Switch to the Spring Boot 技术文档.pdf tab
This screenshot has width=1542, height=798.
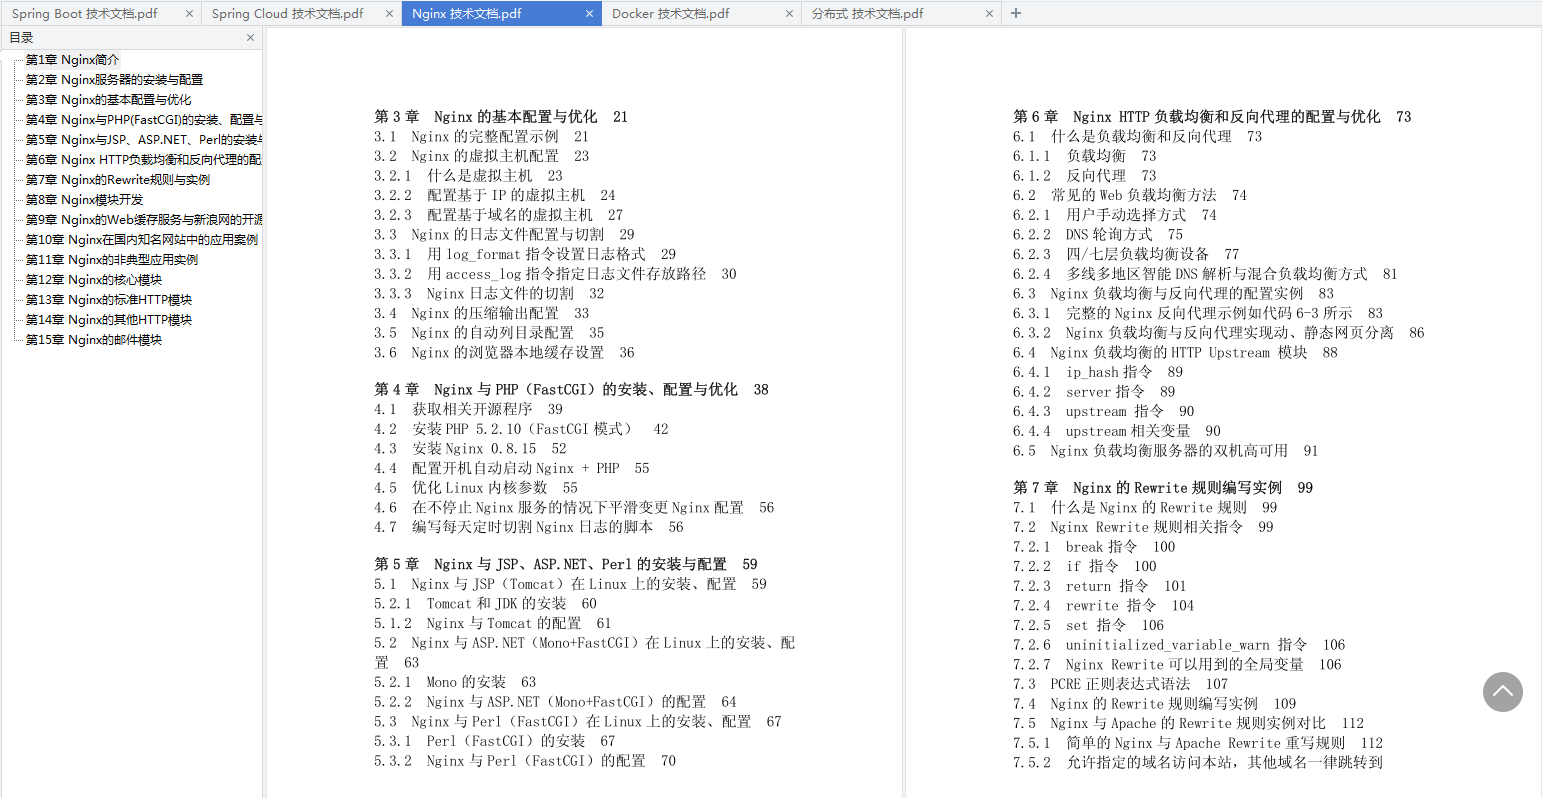coord(101,14)
